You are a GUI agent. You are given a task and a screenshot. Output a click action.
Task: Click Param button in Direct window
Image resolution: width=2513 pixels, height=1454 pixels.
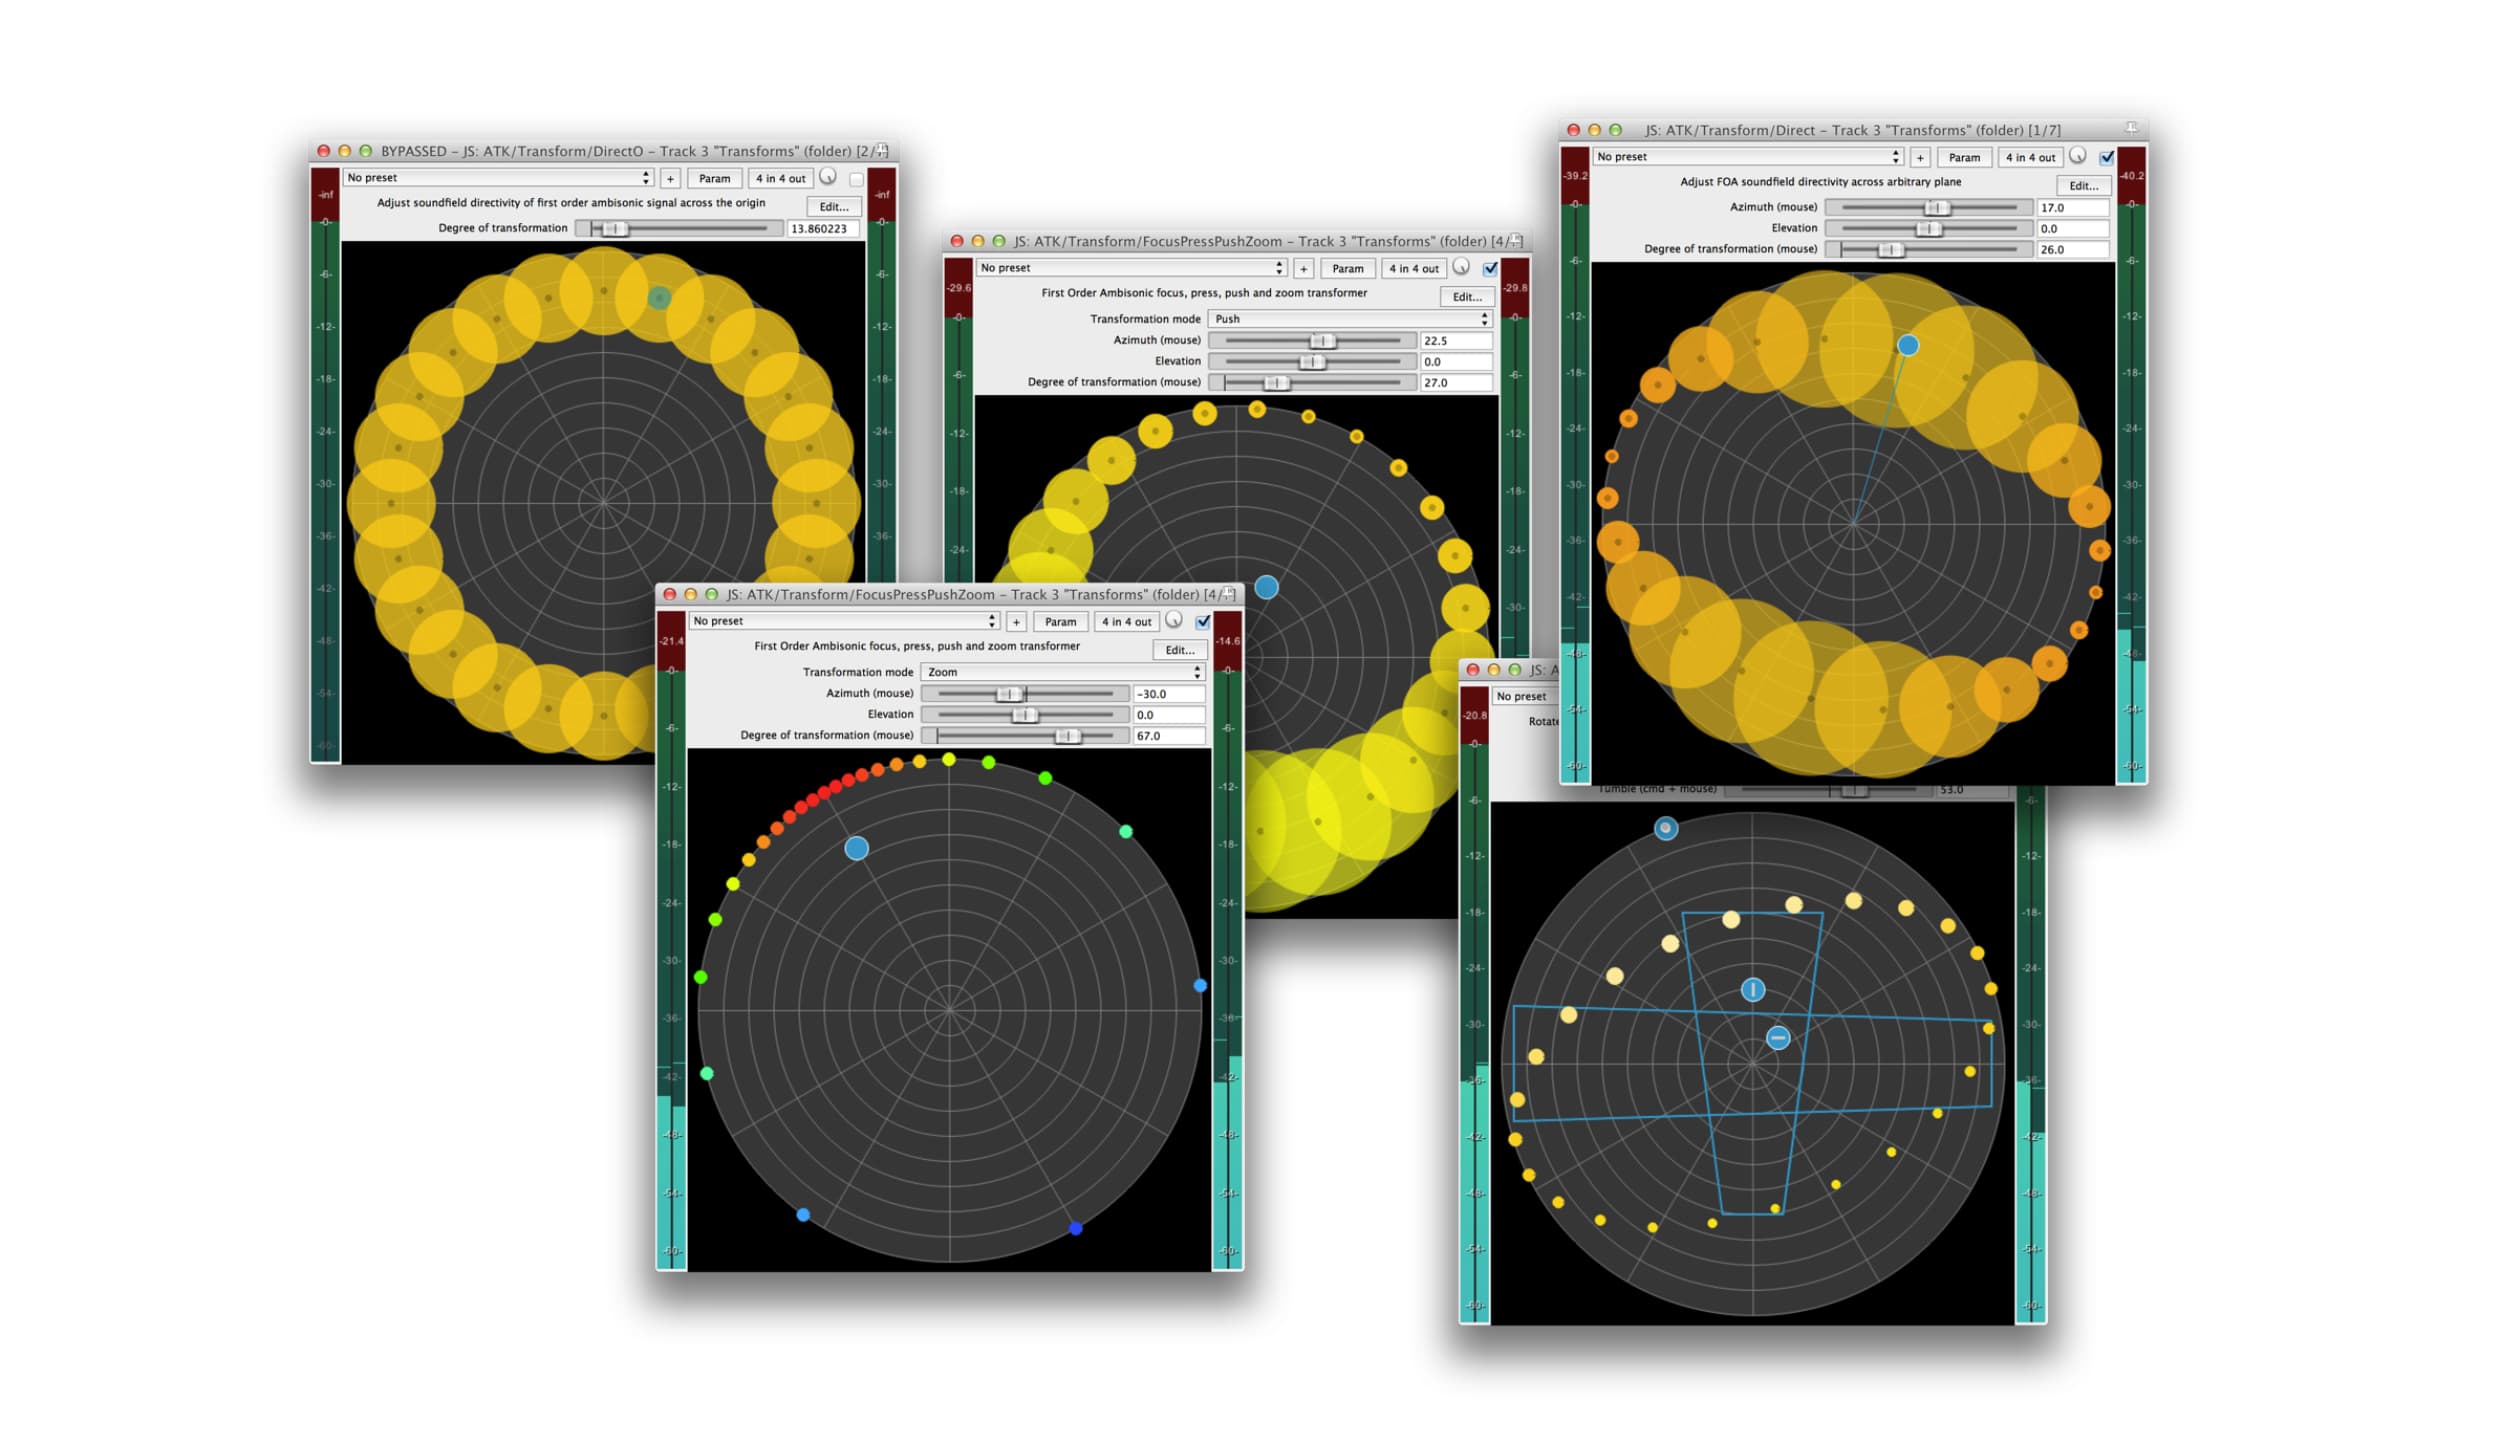[1964, 158]
